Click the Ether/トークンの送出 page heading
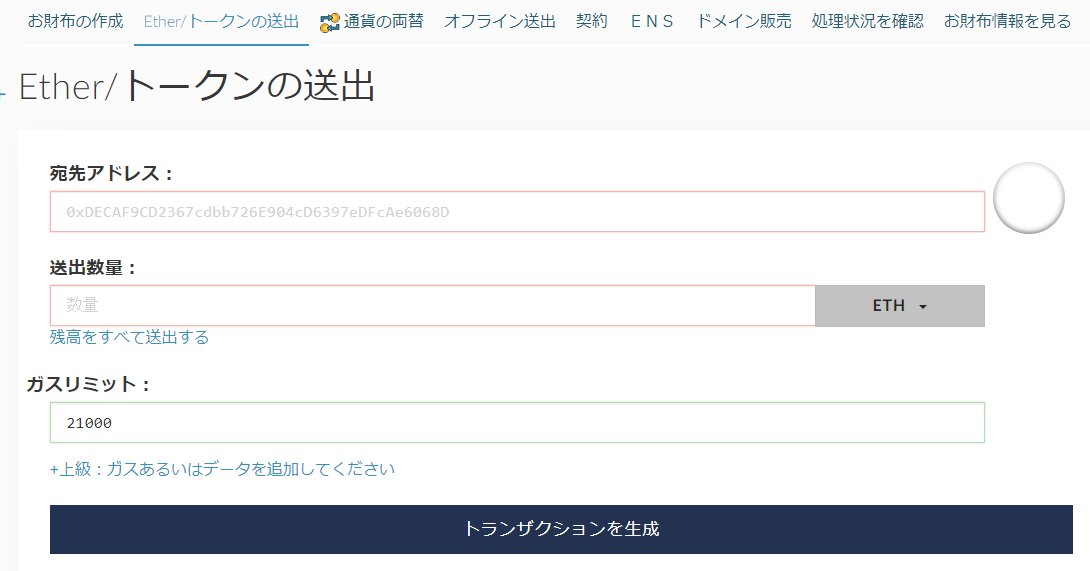Image resolution: width=1090 pixels, height=571 pixels. coord(197,87)
